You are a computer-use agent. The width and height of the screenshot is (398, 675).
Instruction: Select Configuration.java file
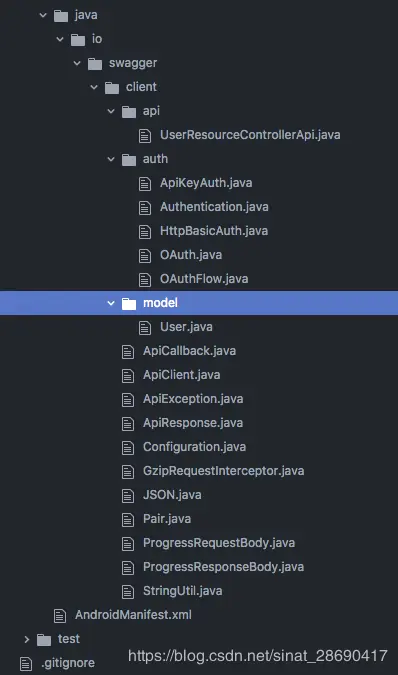(x=194, y=447)
